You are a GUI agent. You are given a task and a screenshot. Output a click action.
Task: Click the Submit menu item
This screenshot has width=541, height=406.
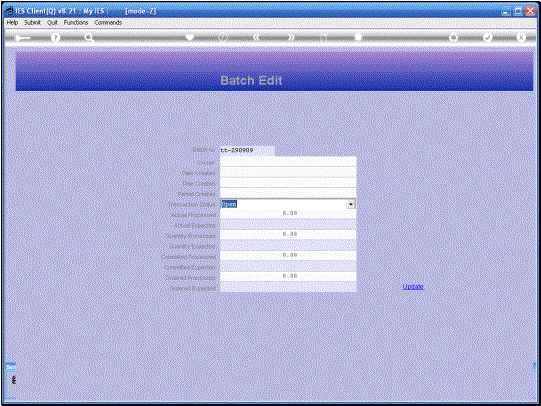tap(32, 22)
